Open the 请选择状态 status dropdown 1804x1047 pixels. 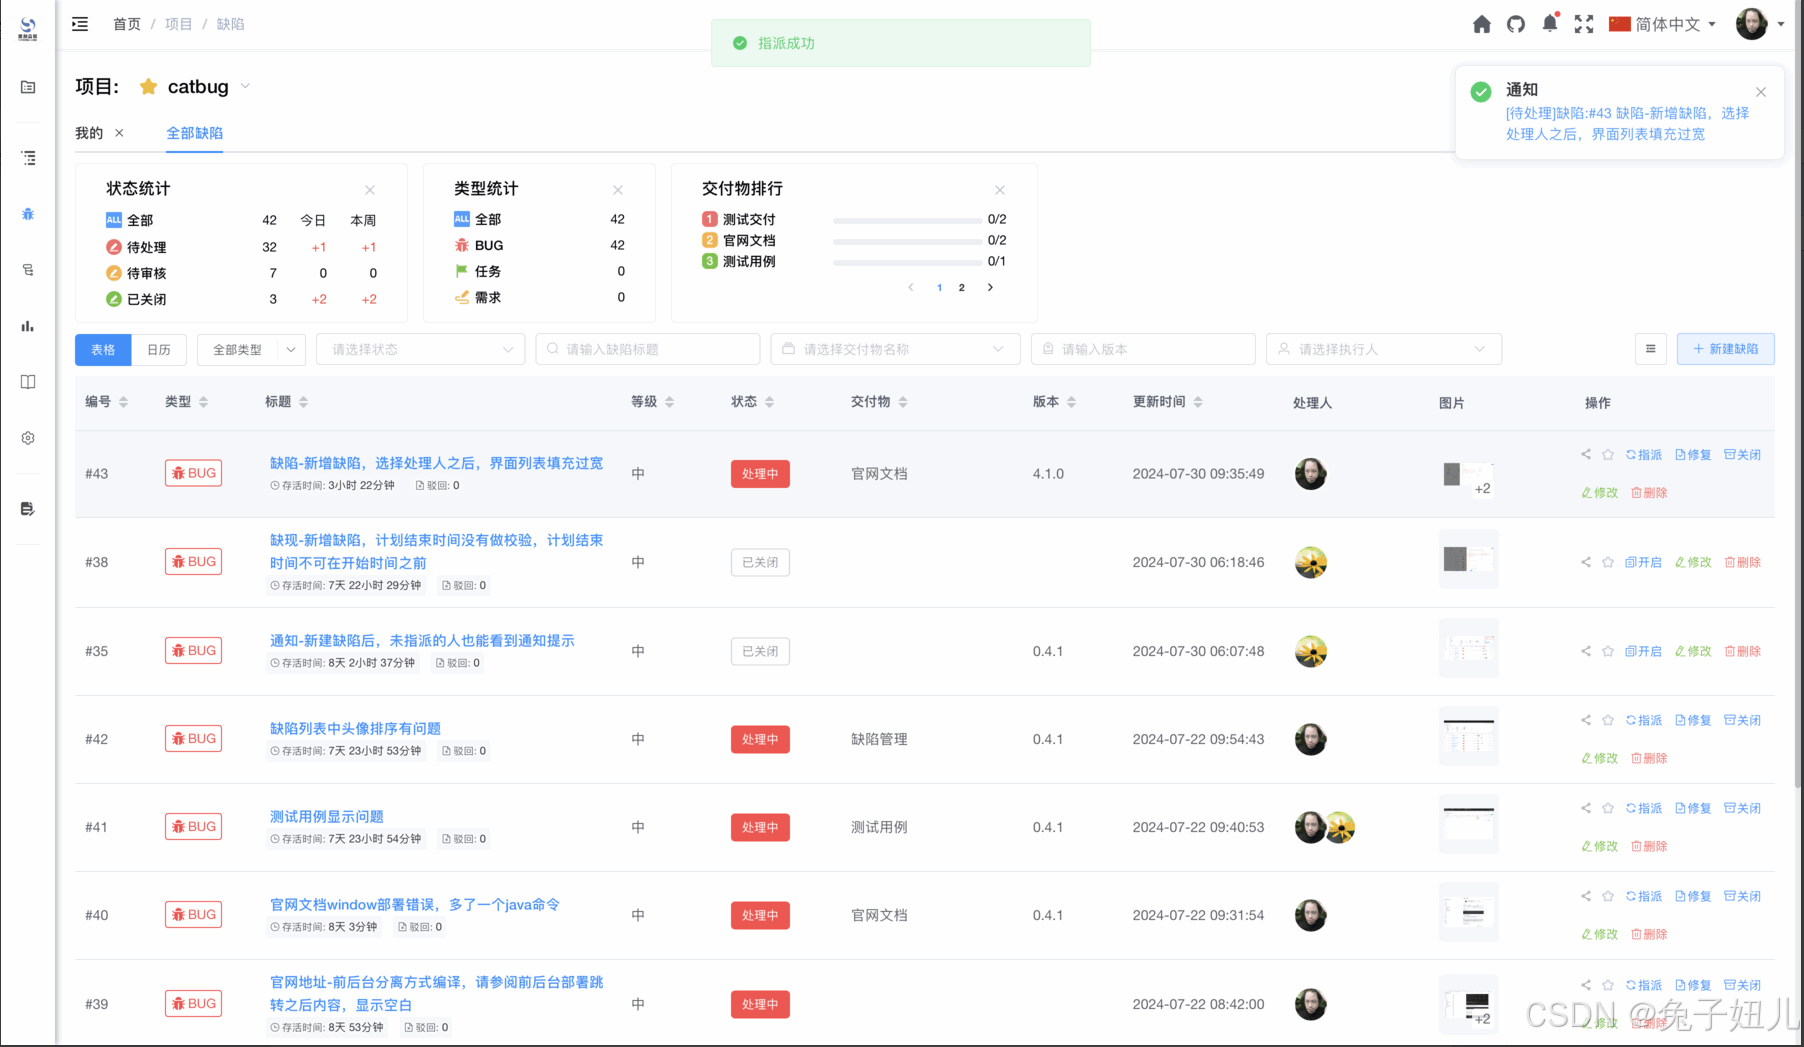coord(420,349)
